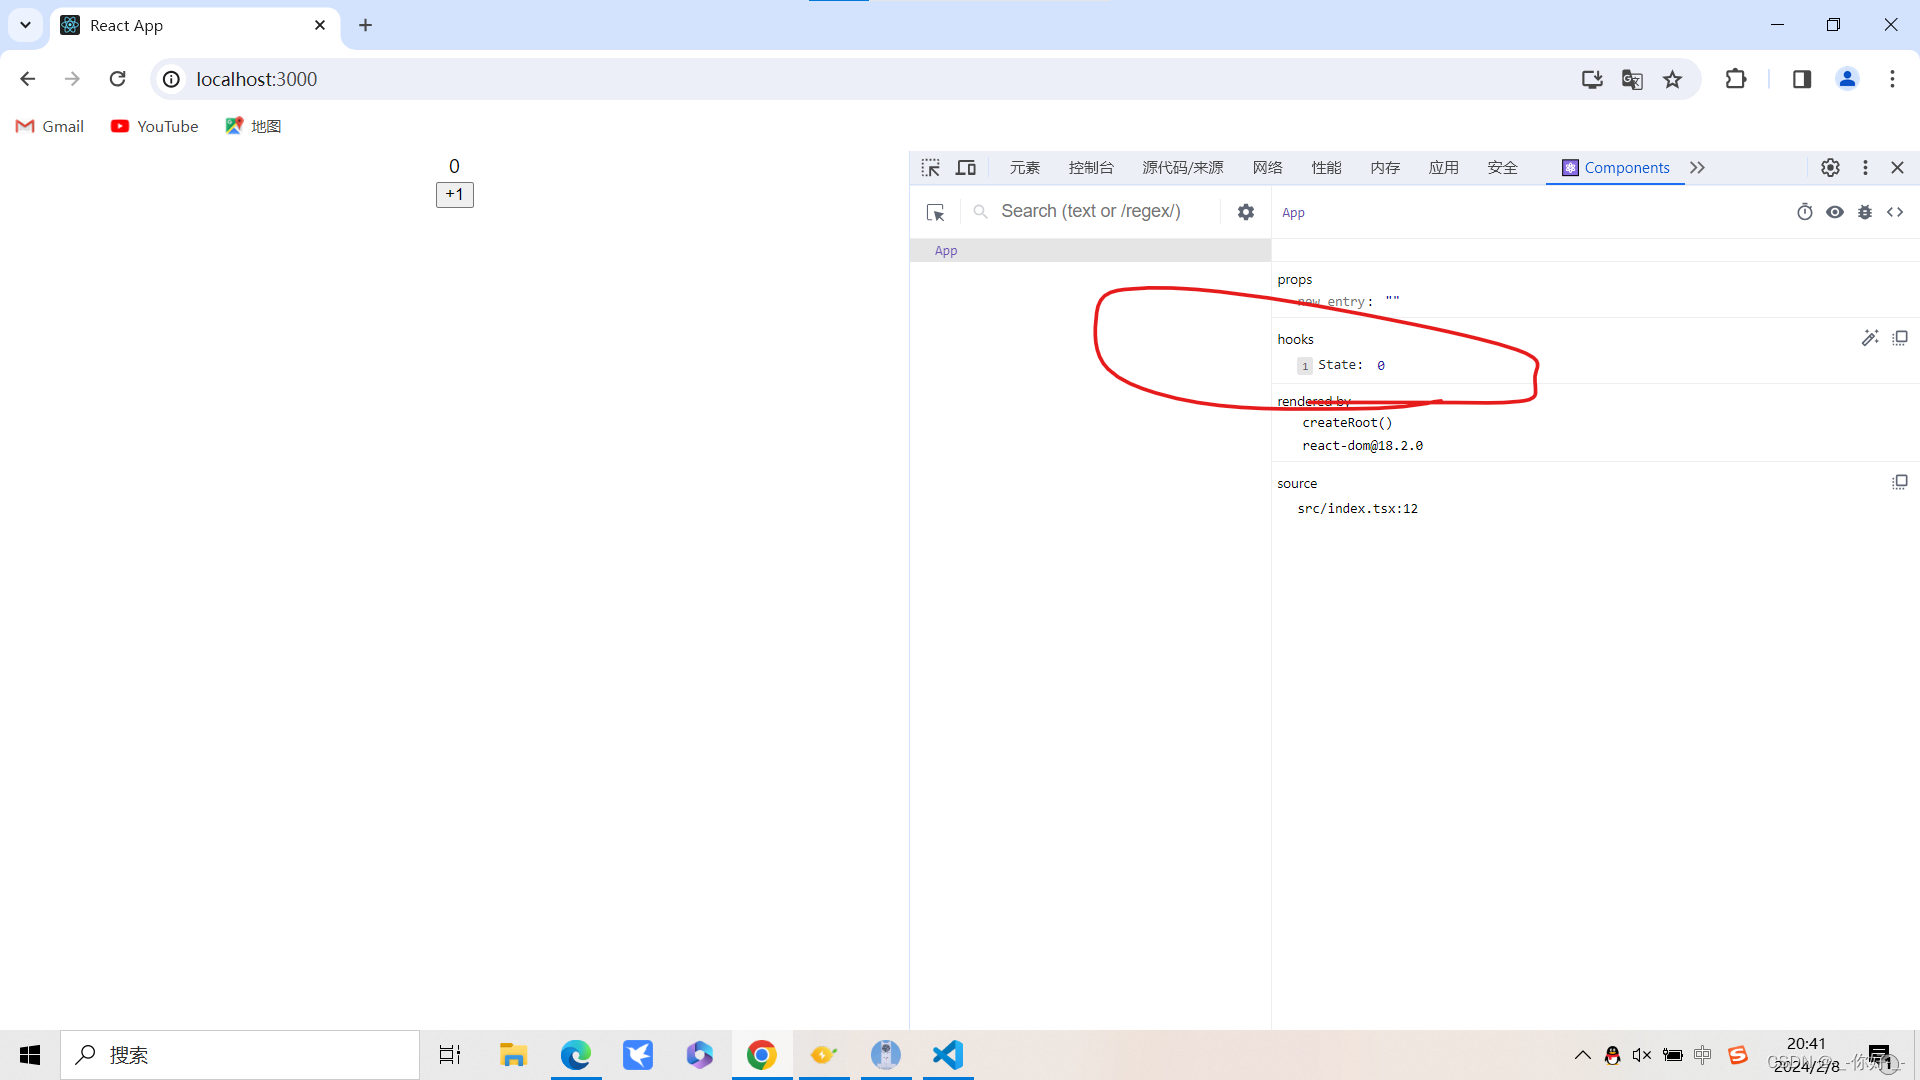
Task: Click the suspend component stopwatch icon
Action: click(1804, 212)
